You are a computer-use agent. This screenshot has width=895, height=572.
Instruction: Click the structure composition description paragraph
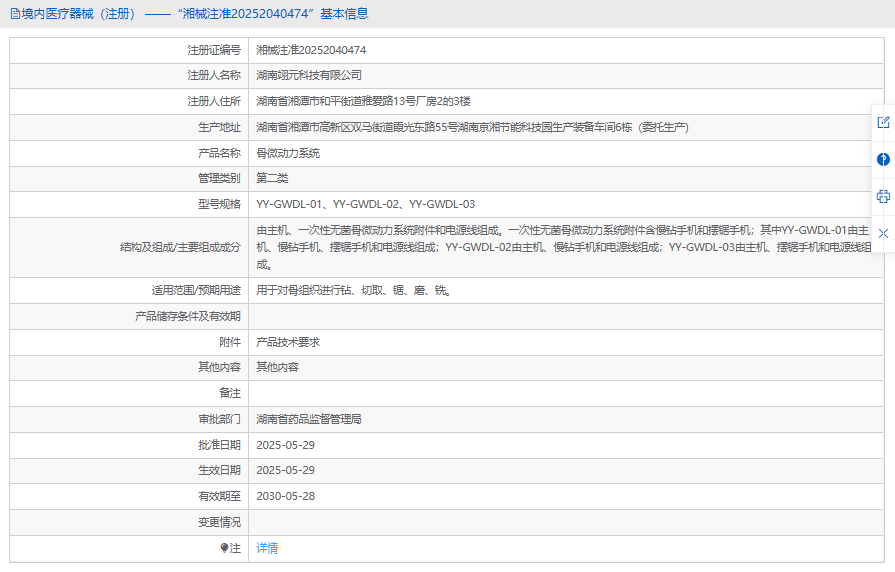563,247
